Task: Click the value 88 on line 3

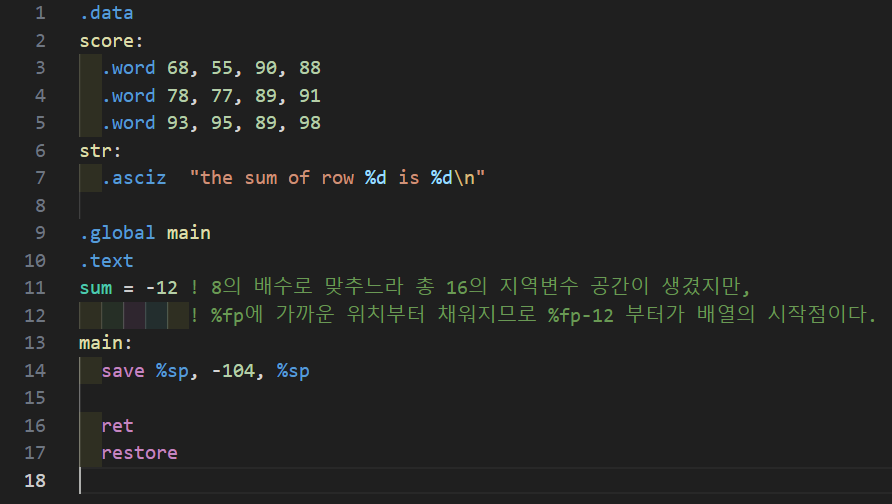Action: tap(310, 68)
